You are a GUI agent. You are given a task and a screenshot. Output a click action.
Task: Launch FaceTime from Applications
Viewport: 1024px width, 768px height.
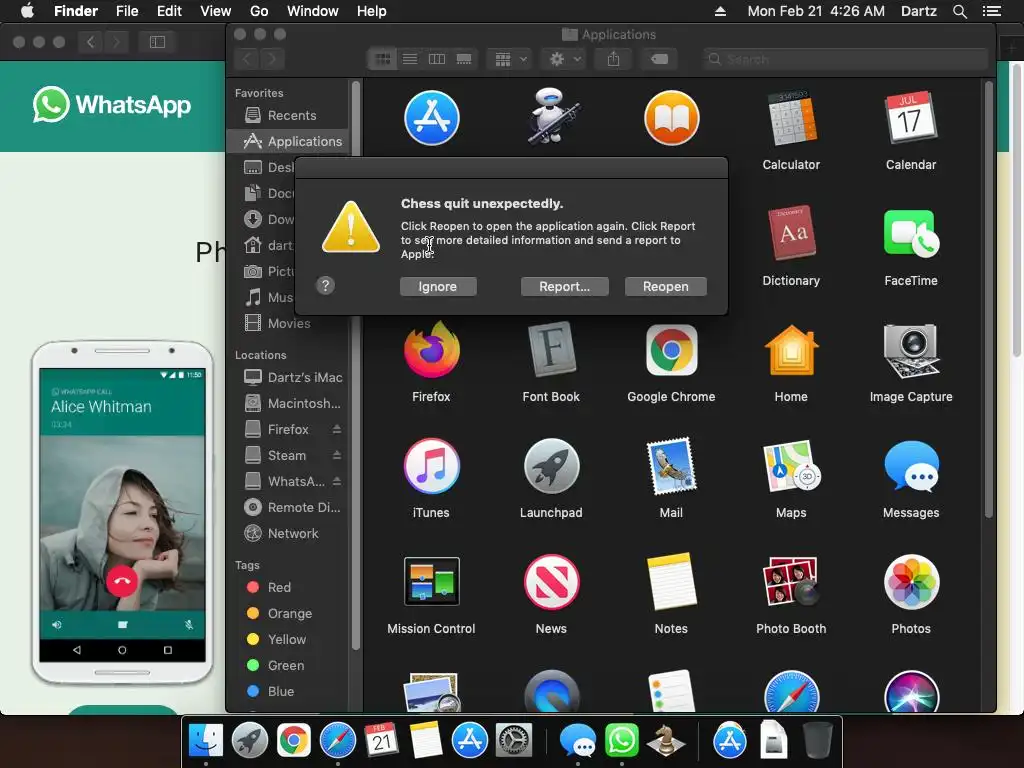pos(911,234)
